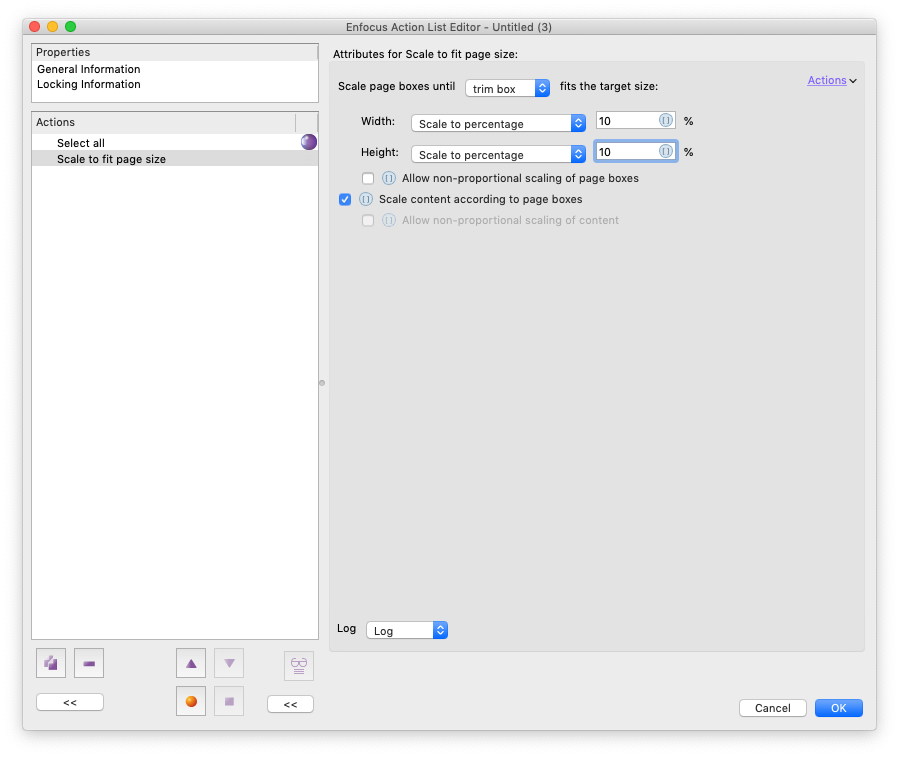Select General Information in Properties
Viewport: 899px width, 757px height.
[89, 69]
